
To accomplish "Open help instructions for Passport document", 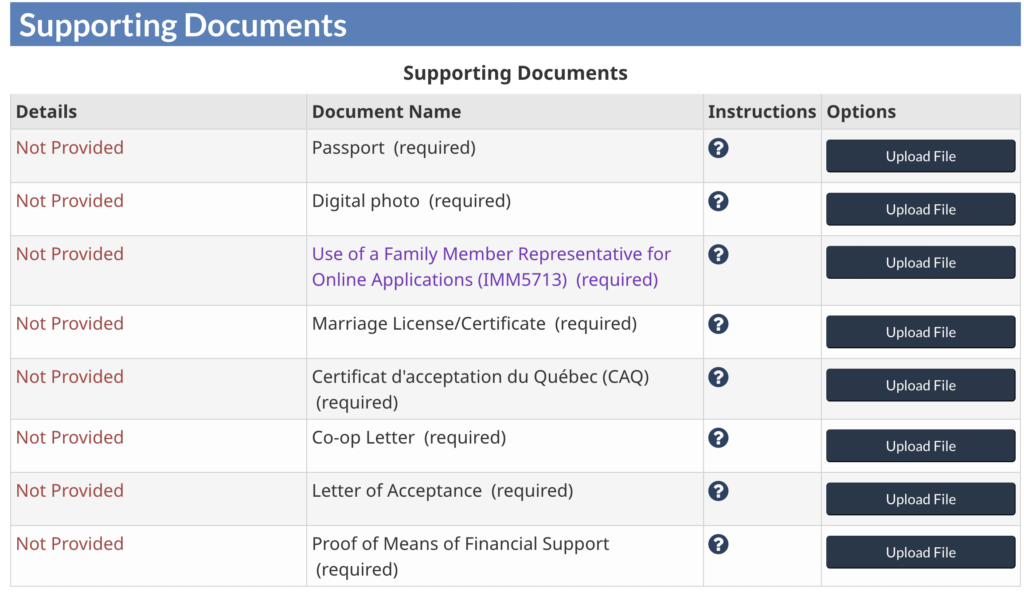I will click(x=718, y=148).
